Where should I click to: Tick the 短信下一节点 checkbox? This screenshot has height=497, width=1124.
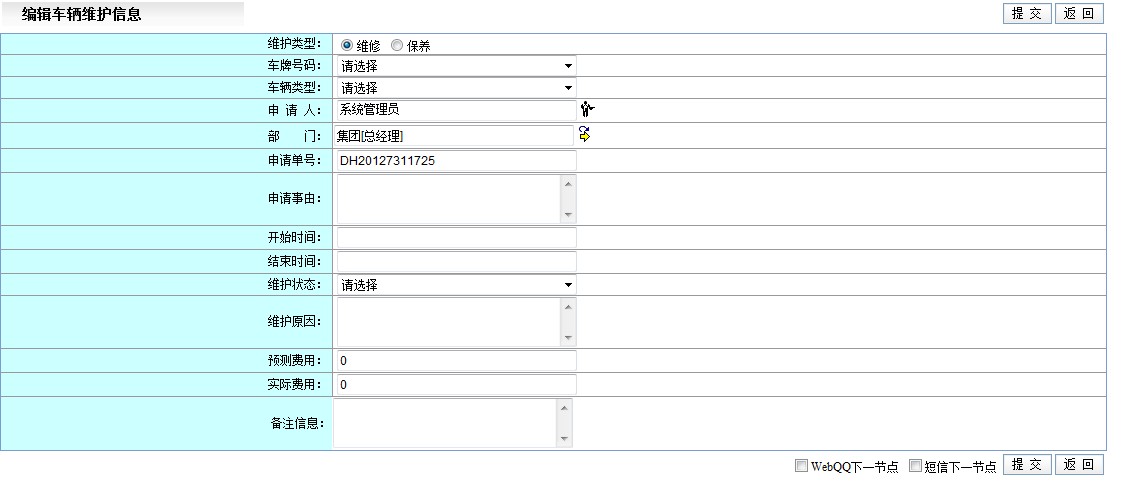915,465
